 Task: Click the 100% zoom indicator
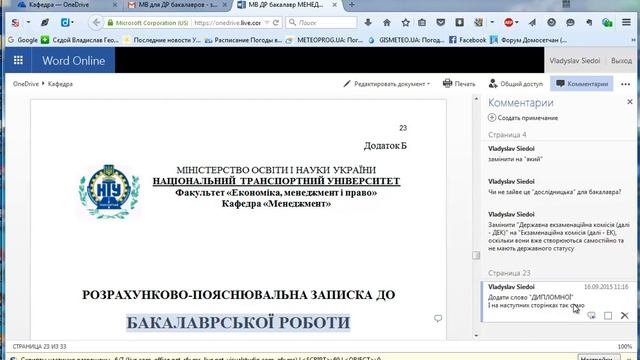624,347
